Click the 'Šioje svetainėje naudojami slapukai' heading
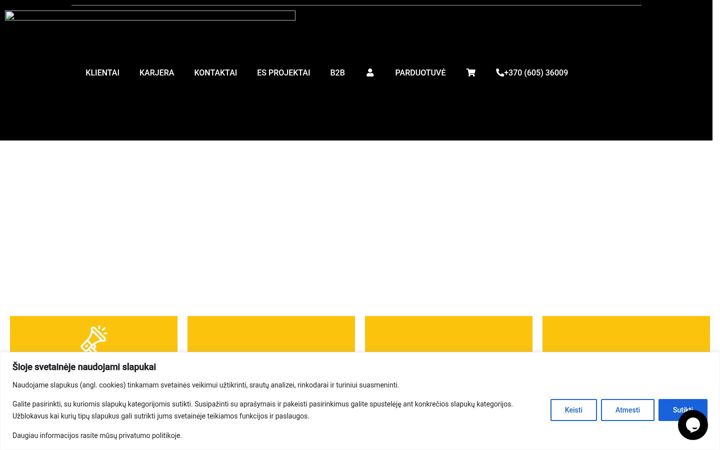720x450 pixels. (84, 367)
